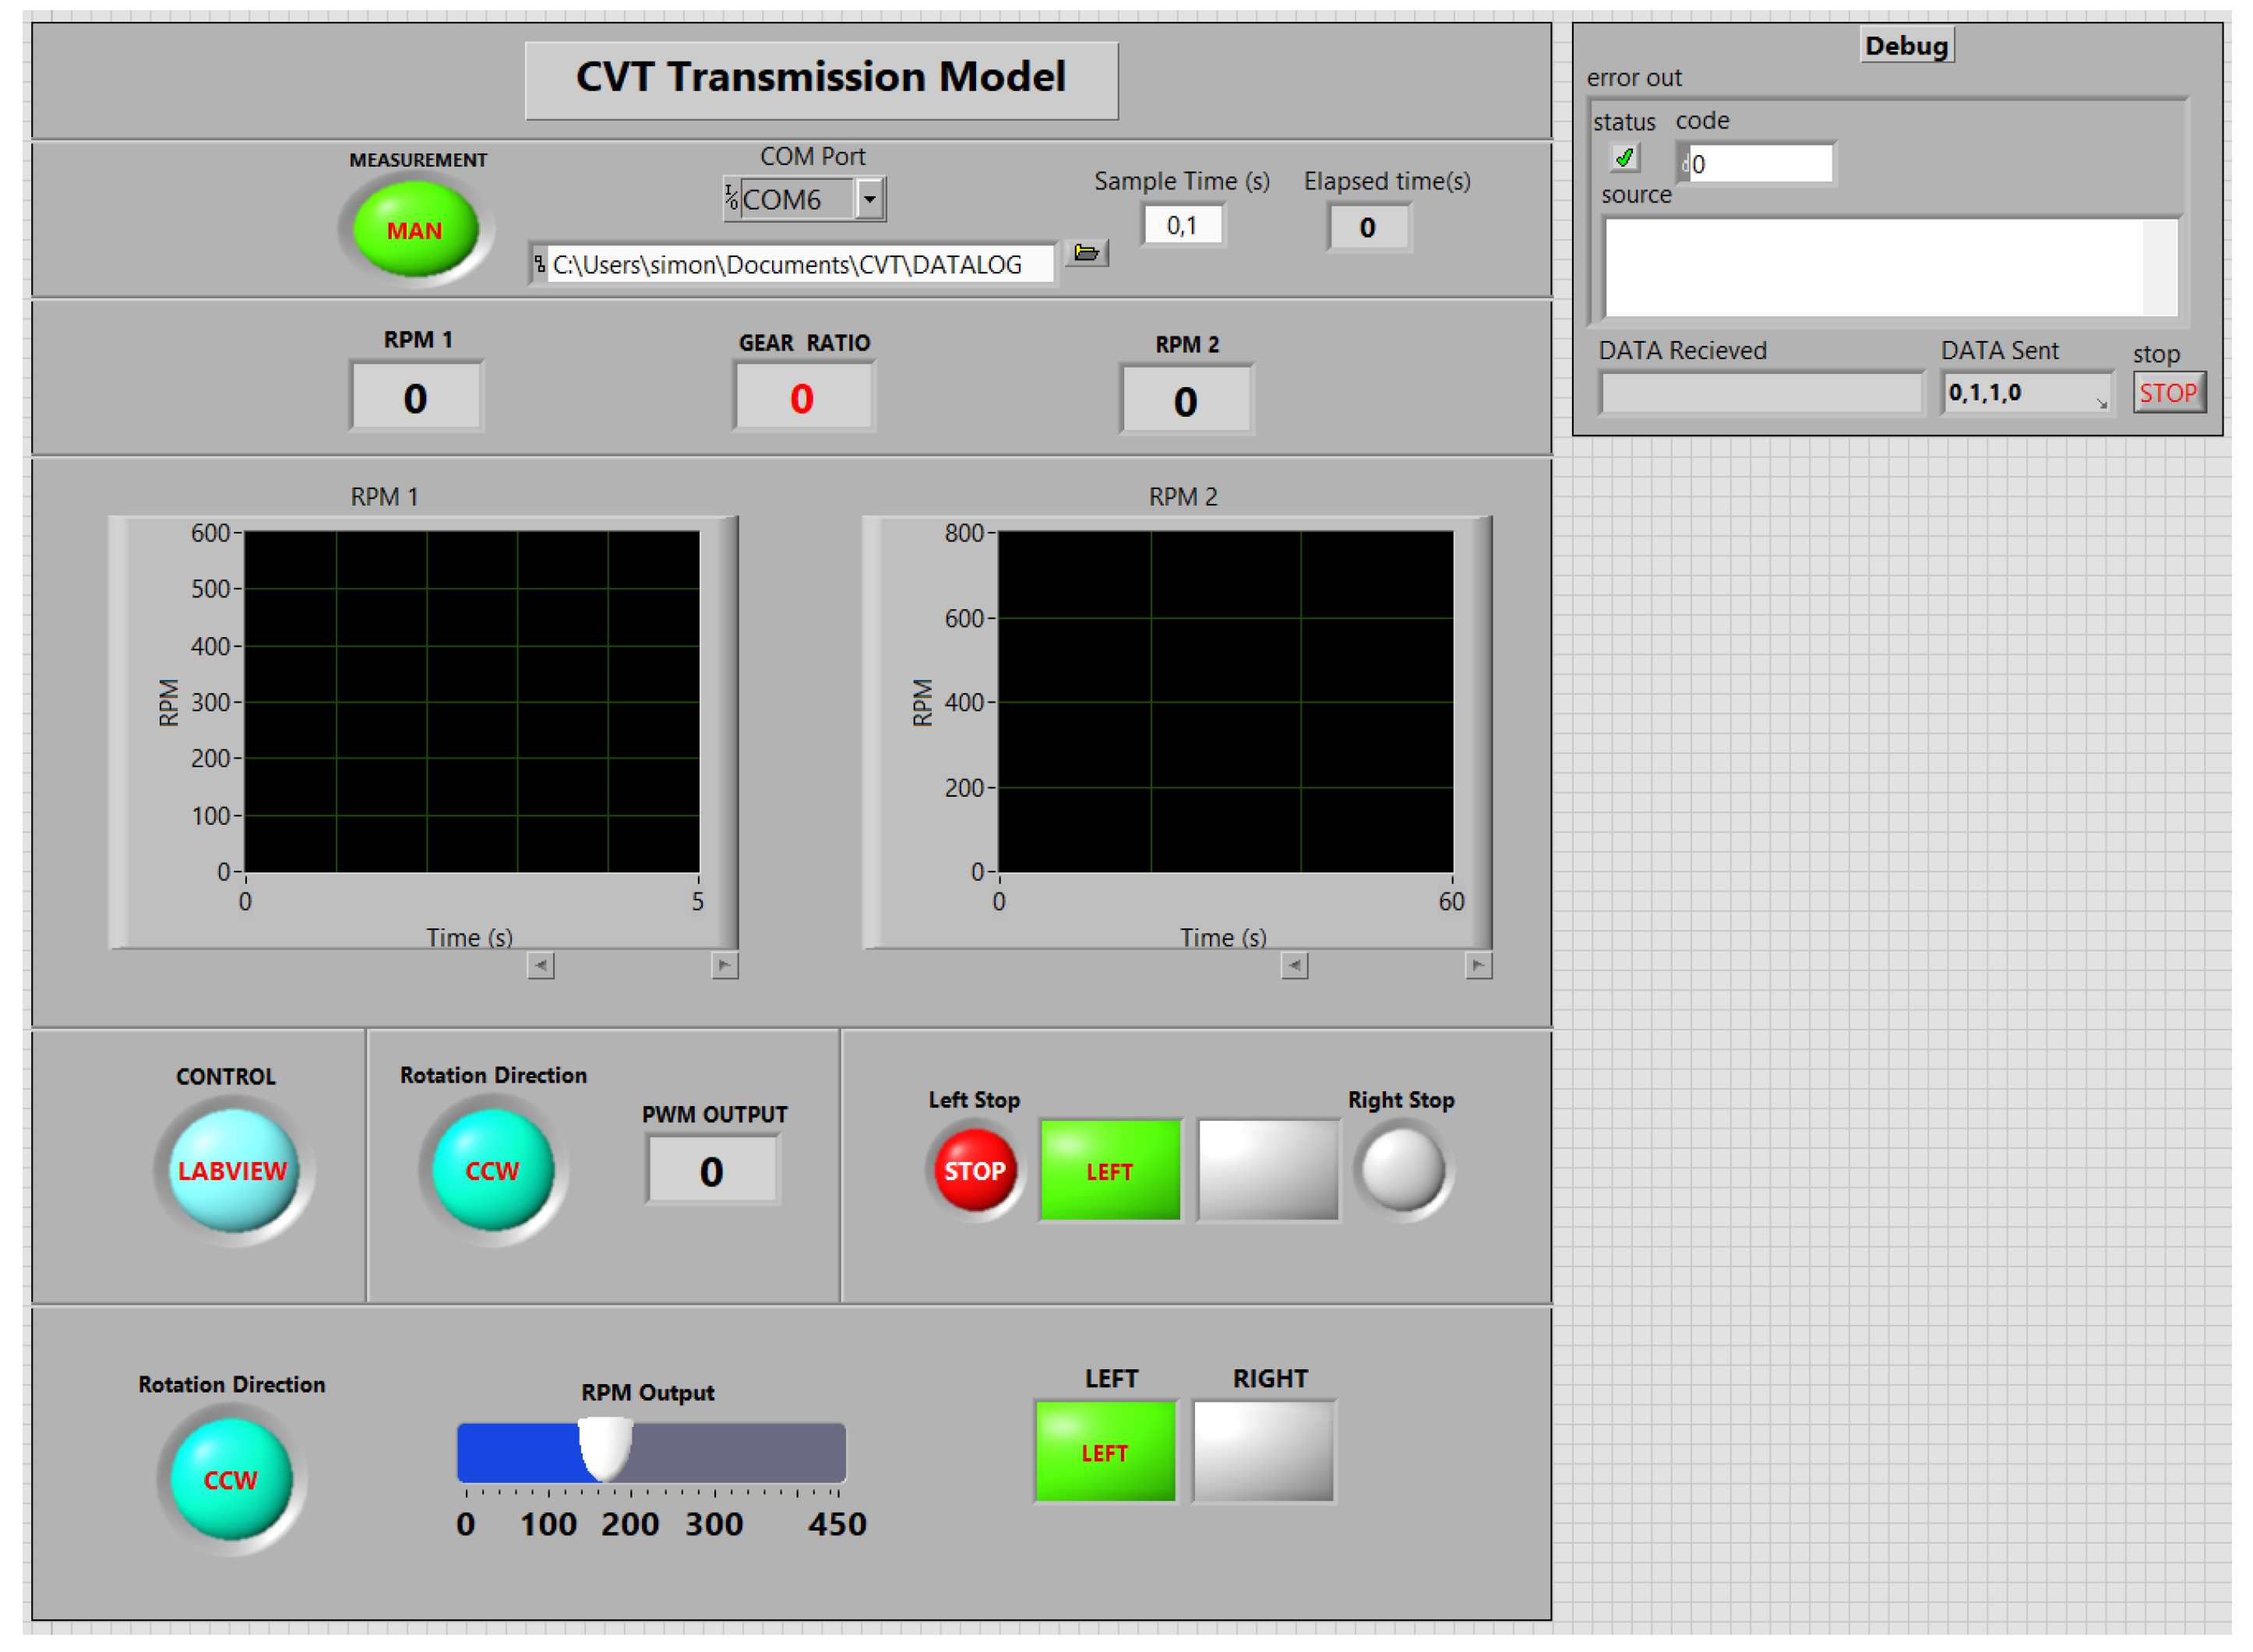The image size is (2253, 1652).
Task: Click the red Left Stop indicator
Action: (974, 1170)
